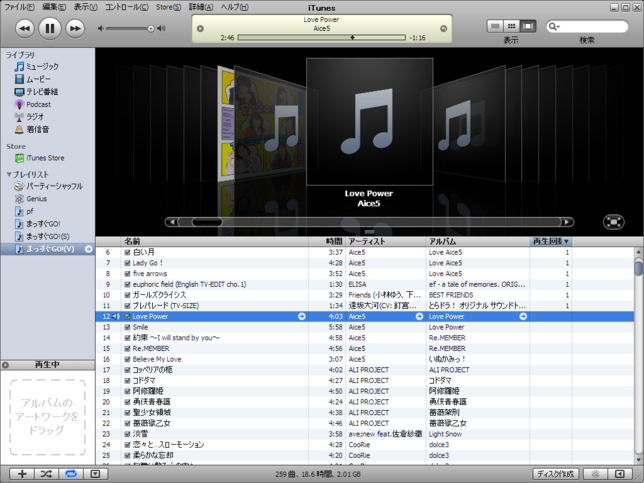Image resolution: width=644 pixels, height=483 pixels.
Task: Open the Store(S) menu
Action: click(168, 7)
